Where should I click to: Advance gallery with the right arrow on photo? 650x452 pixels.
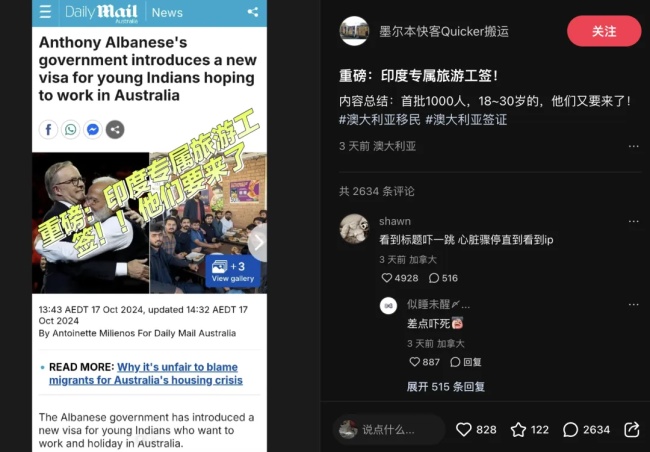pos(258,243)
